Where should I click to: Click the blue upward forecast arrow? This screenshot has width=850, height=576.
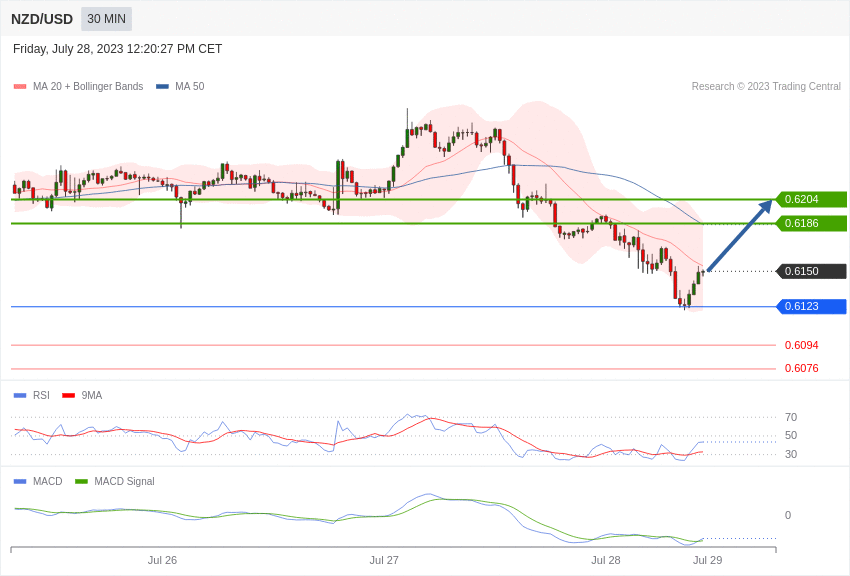pos(739,236)
